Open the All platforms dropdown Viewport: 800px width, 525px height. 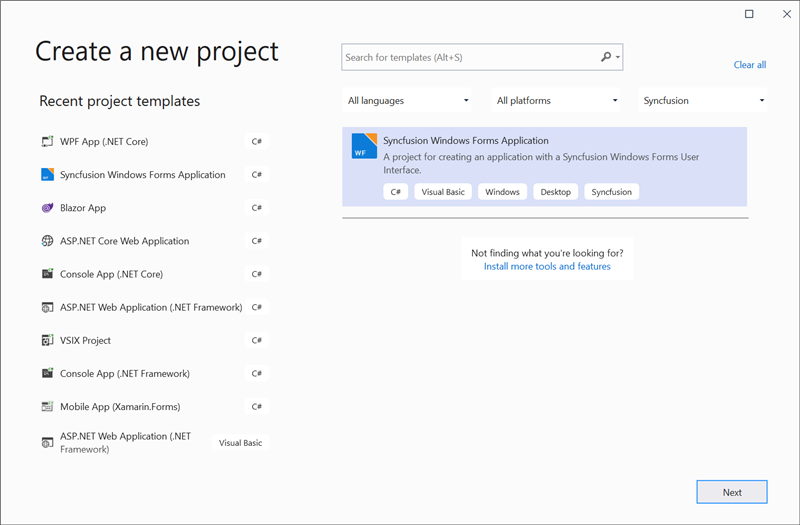557,100
